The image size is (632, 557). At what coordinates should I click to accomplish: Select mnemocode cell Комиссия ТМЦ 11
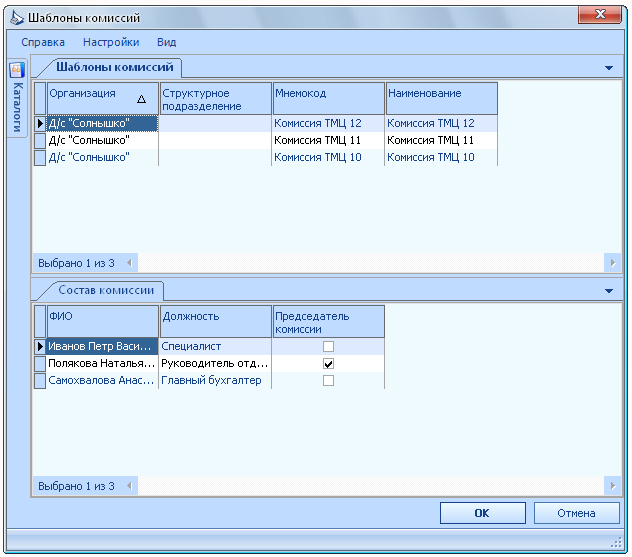click(x=328, y=140)
